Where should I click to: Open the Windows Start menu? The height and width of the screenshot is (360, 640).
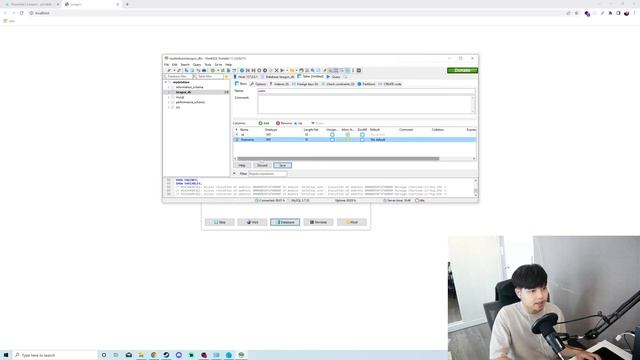tap(6, 355)
